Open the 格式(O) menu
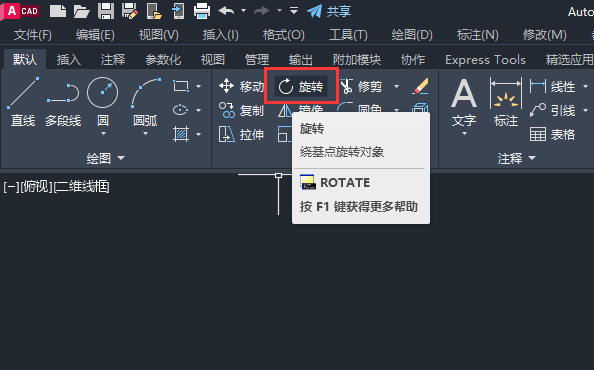This screenshot has width=594, height=370. pyautogui.click(x=284, y=35)
